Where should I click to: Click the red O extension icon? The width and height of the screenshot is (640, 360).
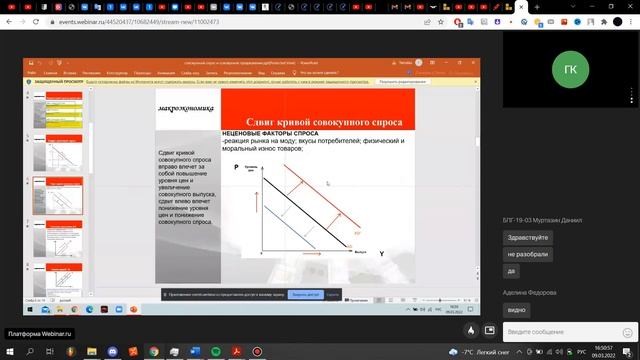[x=458, y=22]
